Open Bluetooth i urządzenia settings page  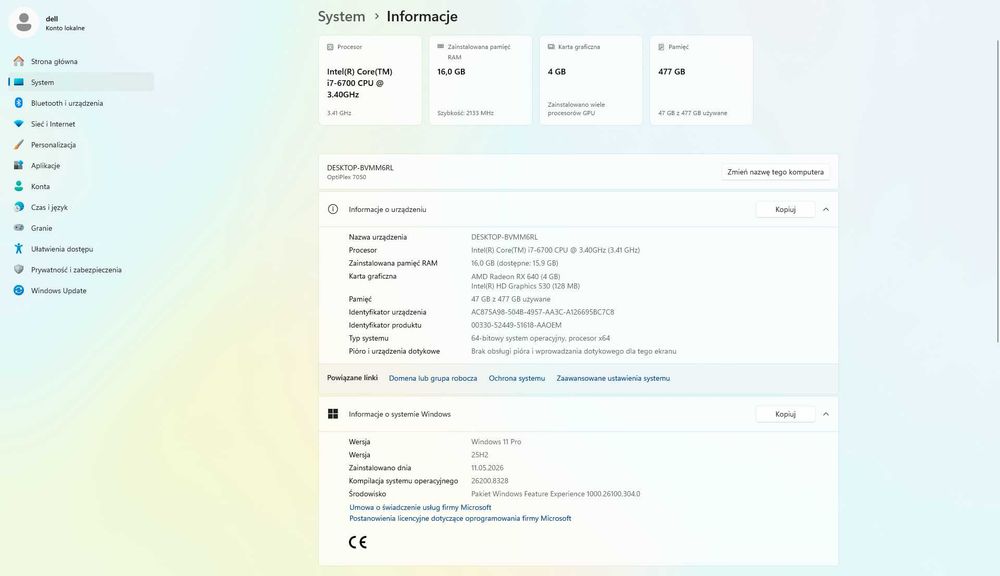81,103
